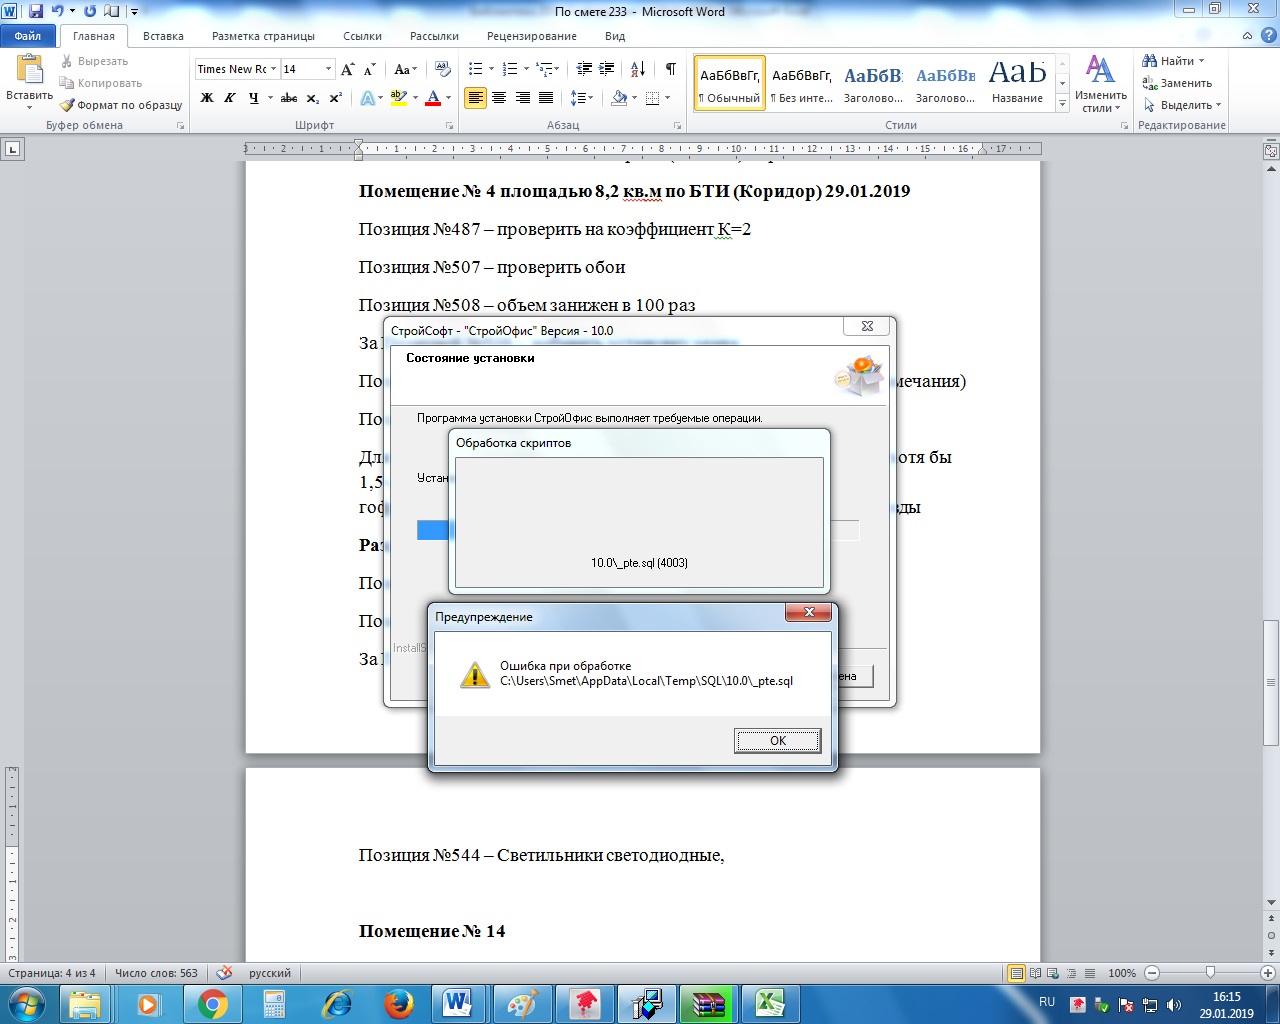Click the Число слов: 563 indicator
This screenshot has height=1024, width=1280.
156,973
